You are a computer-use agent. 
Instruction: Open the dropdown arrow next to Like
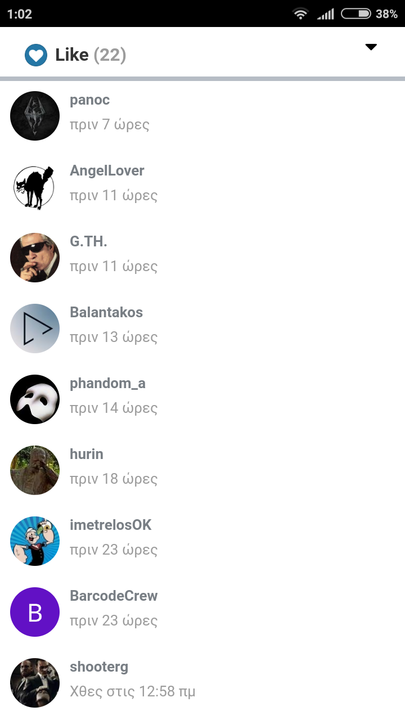click(371, 47)
